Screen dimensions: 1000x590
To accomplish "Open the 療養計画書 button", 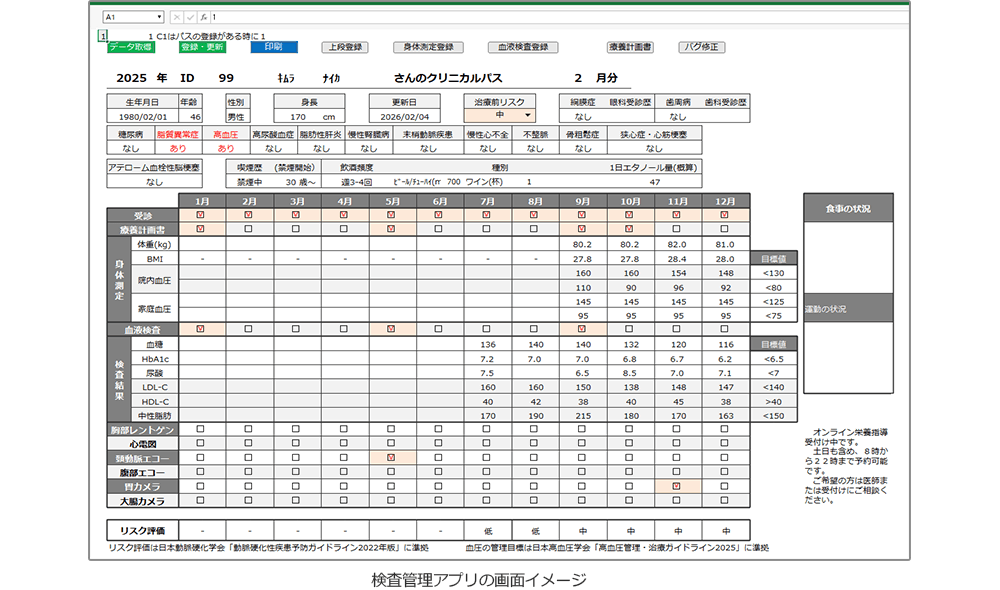I will tap(630, 47).
